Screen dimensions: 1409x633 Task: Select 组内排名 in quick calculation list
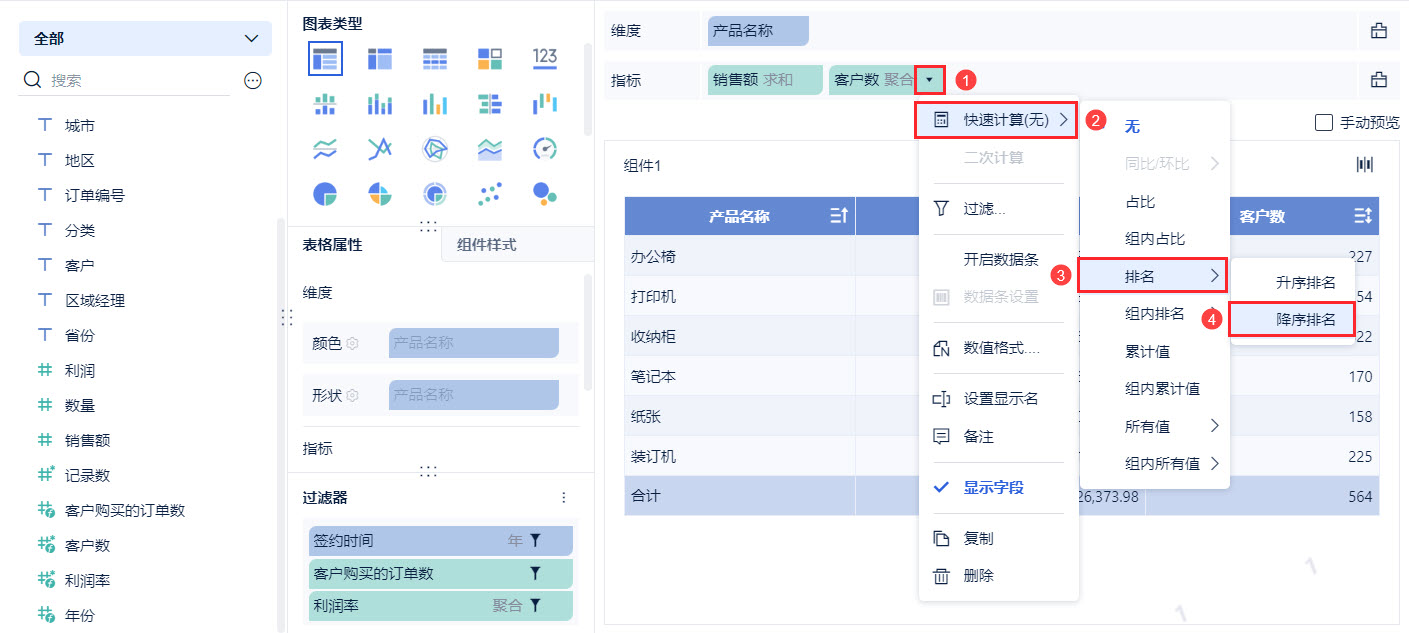1155,313
